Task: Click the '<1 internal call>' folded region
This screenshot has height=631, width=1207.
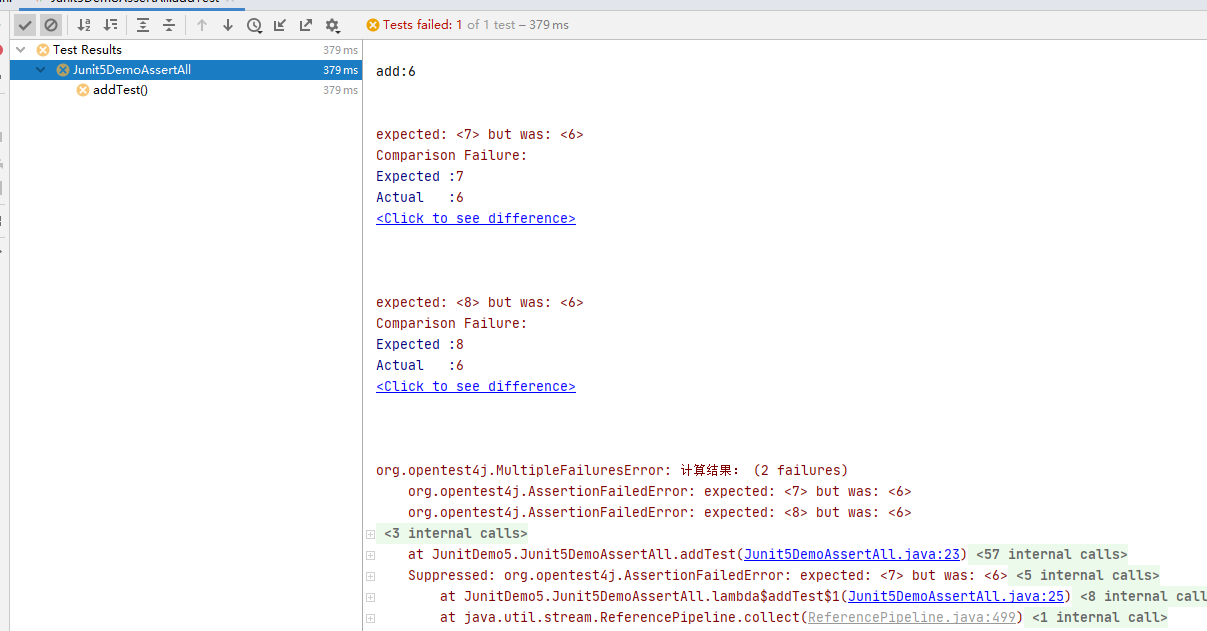Action: 1100,617
